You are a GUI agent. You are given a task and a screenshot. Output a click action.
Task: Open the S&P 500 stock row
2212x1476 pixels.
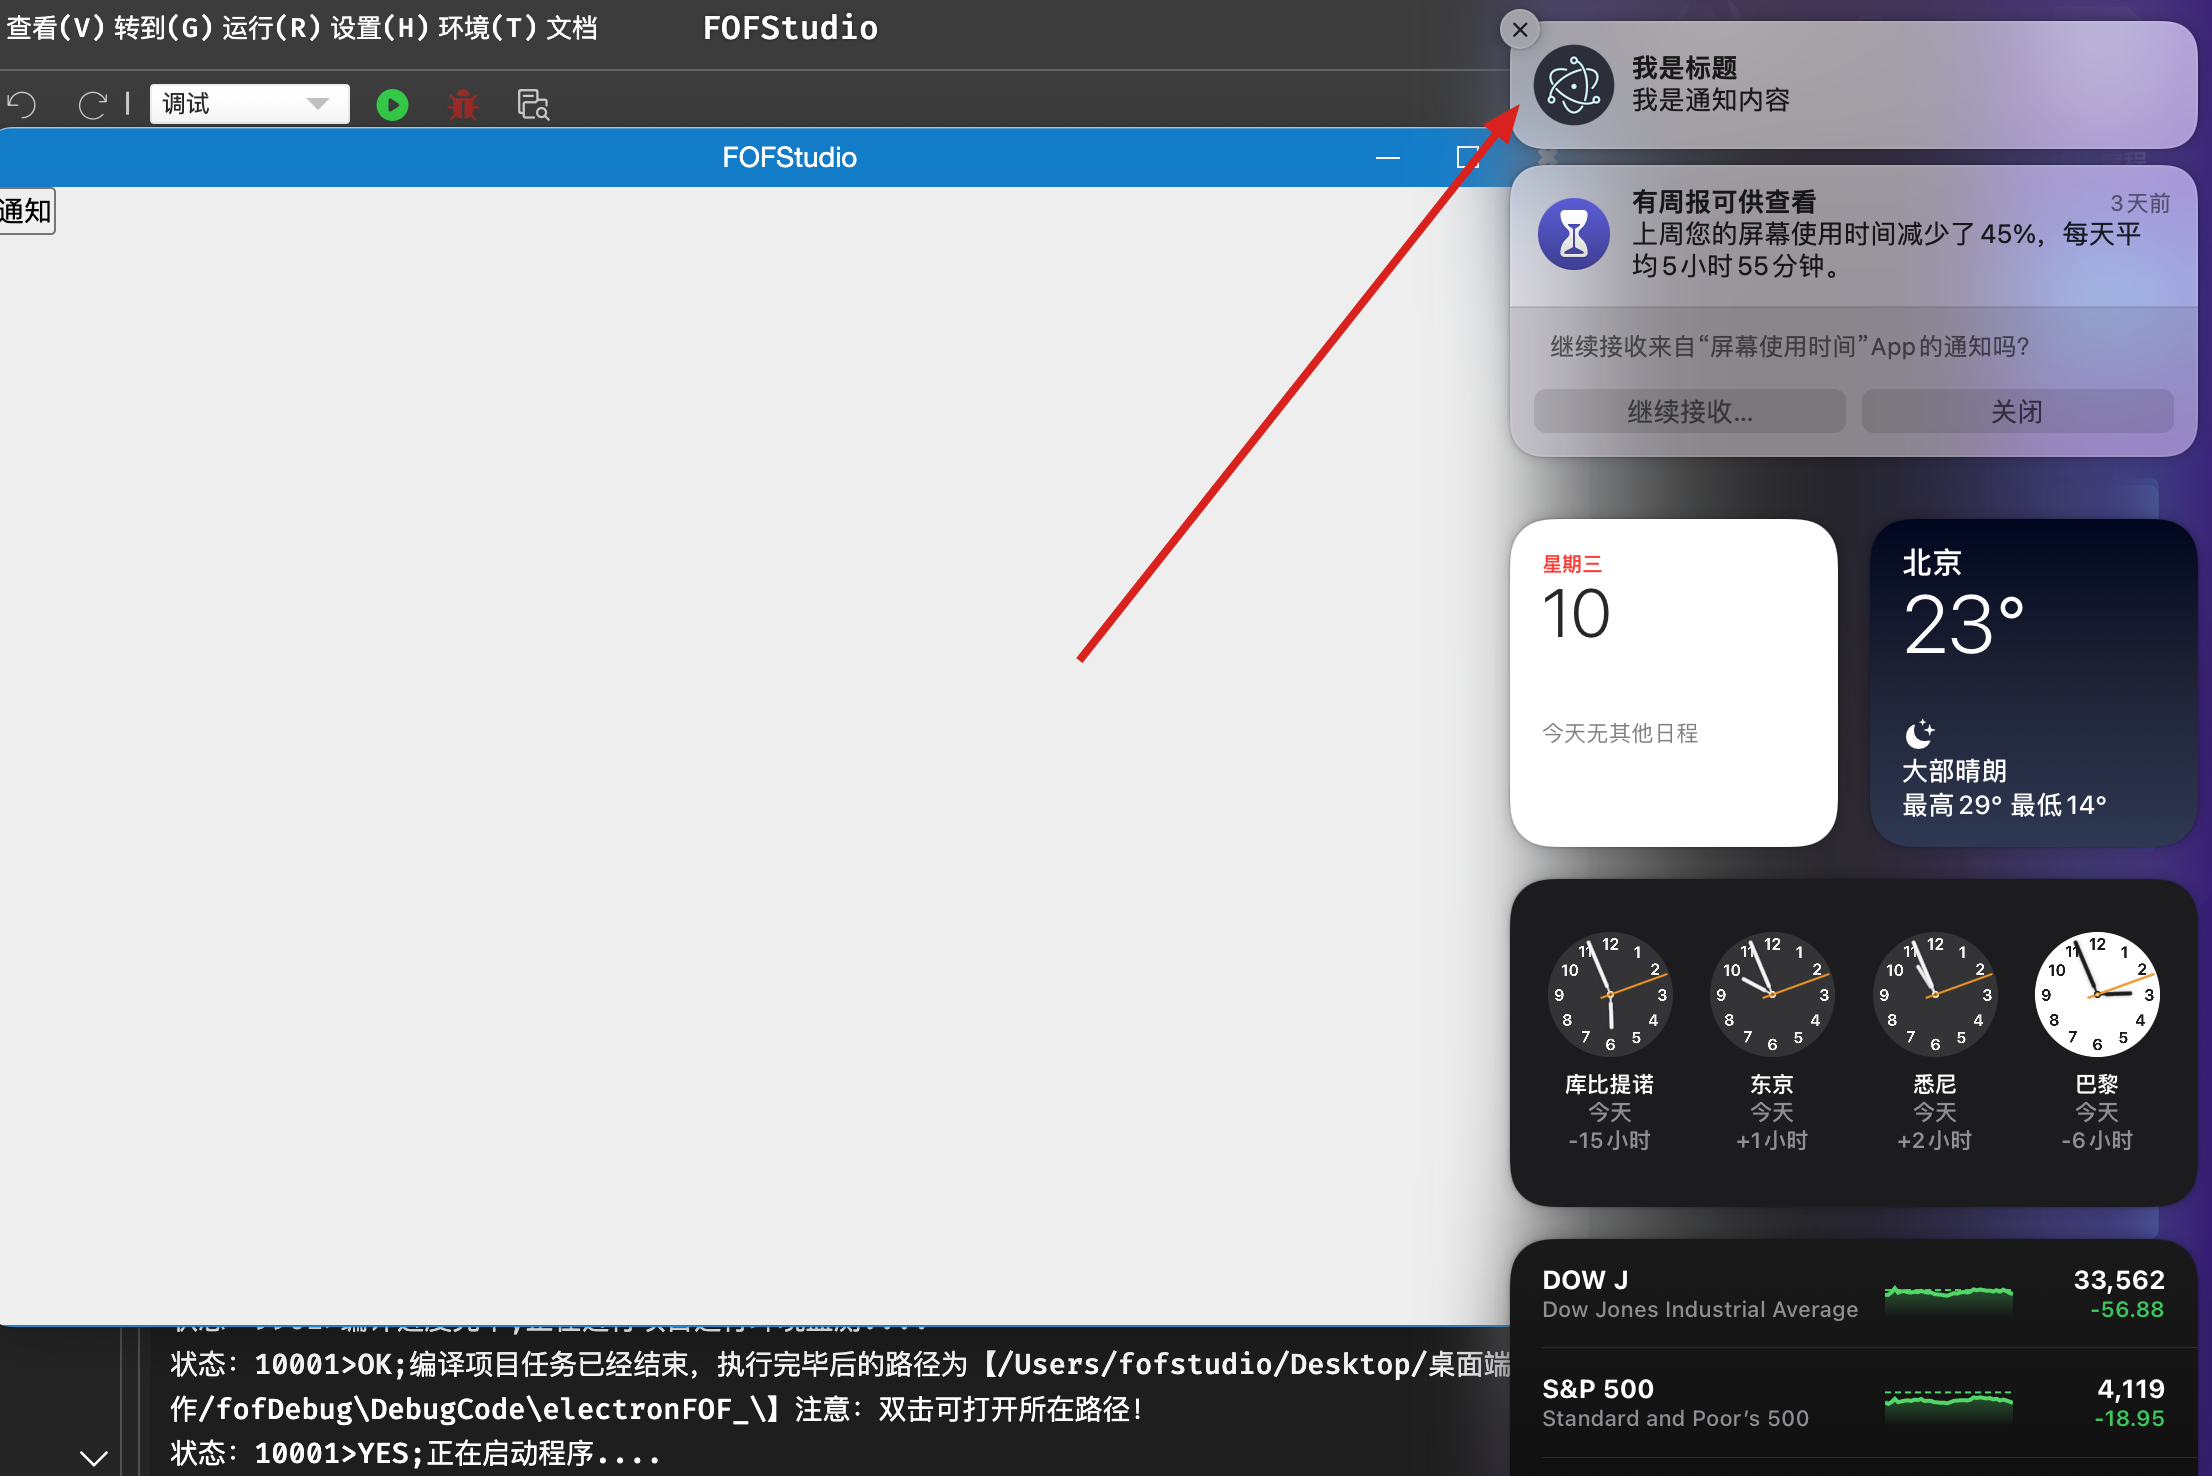(x=1853, y=1403)
